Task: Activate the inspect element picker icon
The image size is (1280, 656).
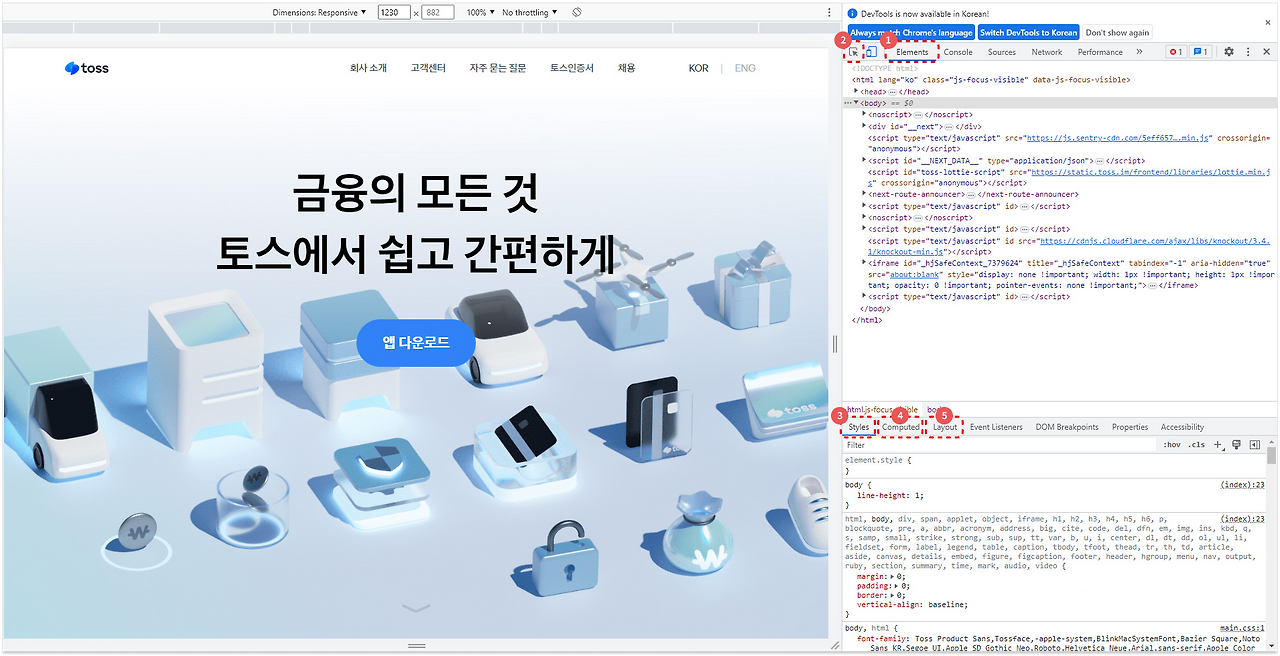Action: [x=855, y=52]
